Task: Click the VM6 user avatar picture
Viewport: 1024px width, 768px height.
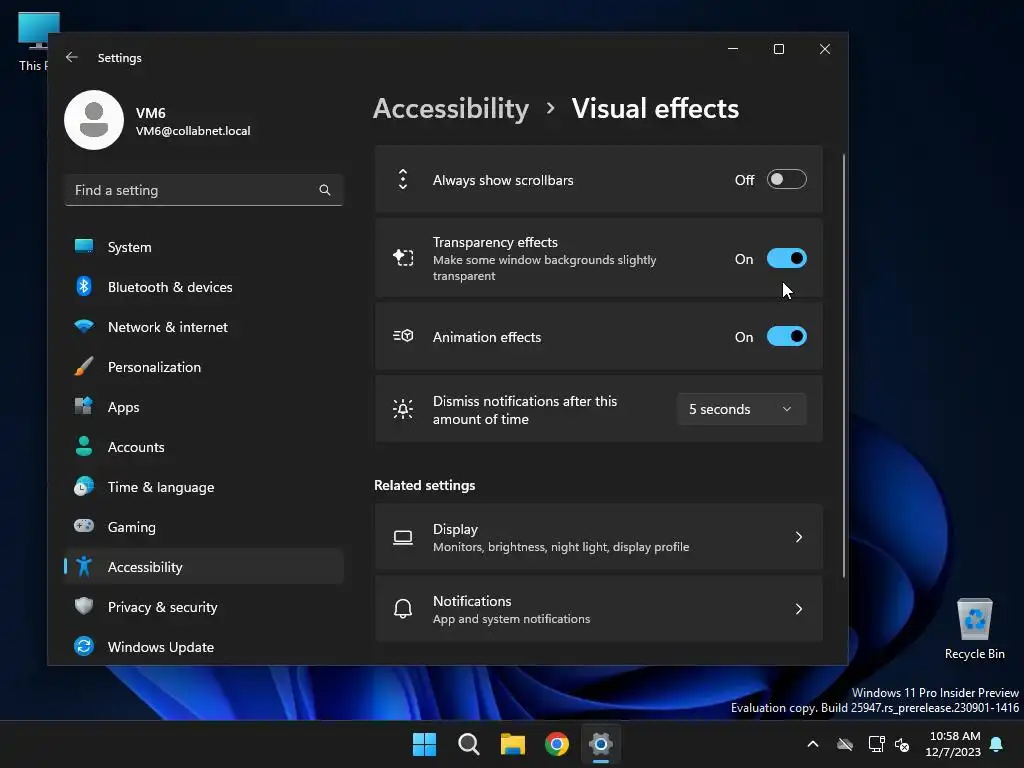Action: (x=94, y=120)
